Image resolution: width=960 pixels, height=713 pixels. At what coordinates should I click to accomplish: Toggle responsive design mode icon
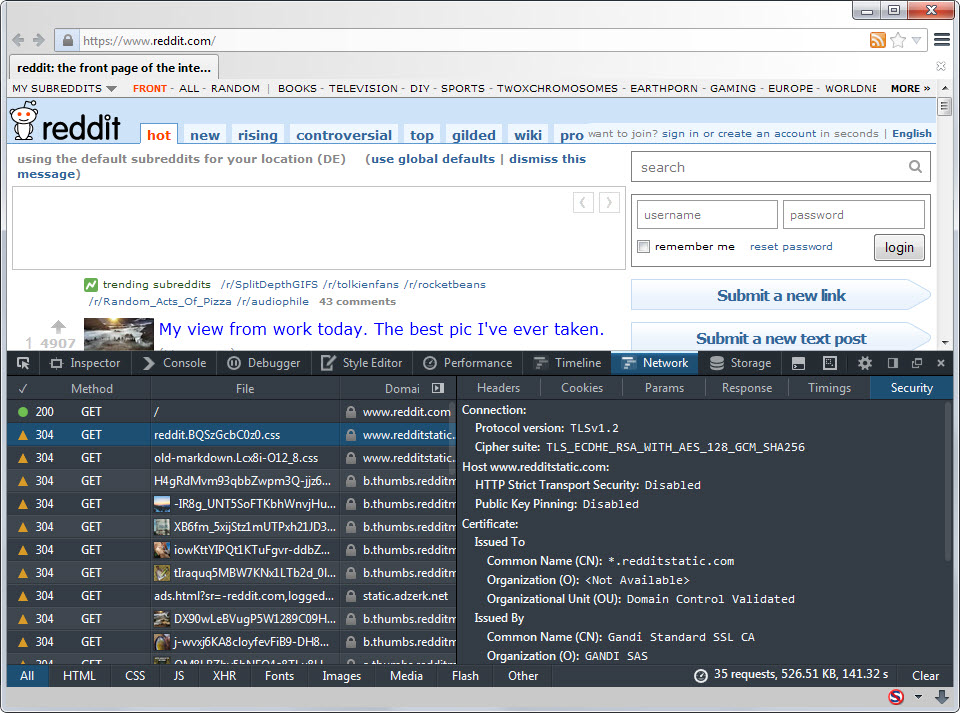830,363
